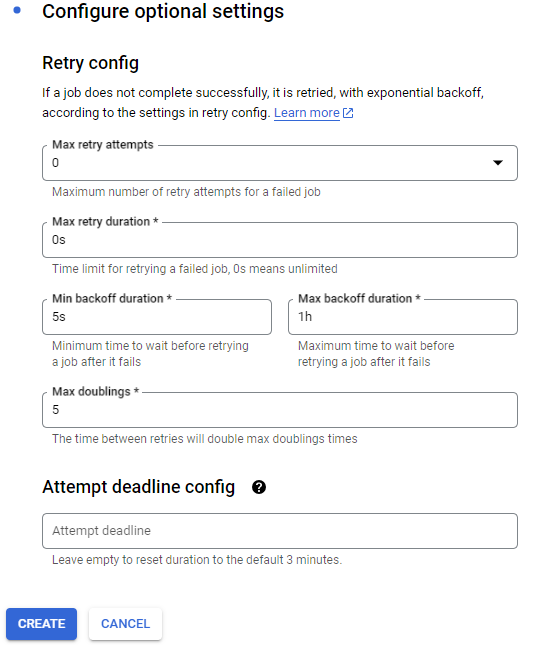
Task: Click the Attempt deadline config heading text
Action: 139,487
